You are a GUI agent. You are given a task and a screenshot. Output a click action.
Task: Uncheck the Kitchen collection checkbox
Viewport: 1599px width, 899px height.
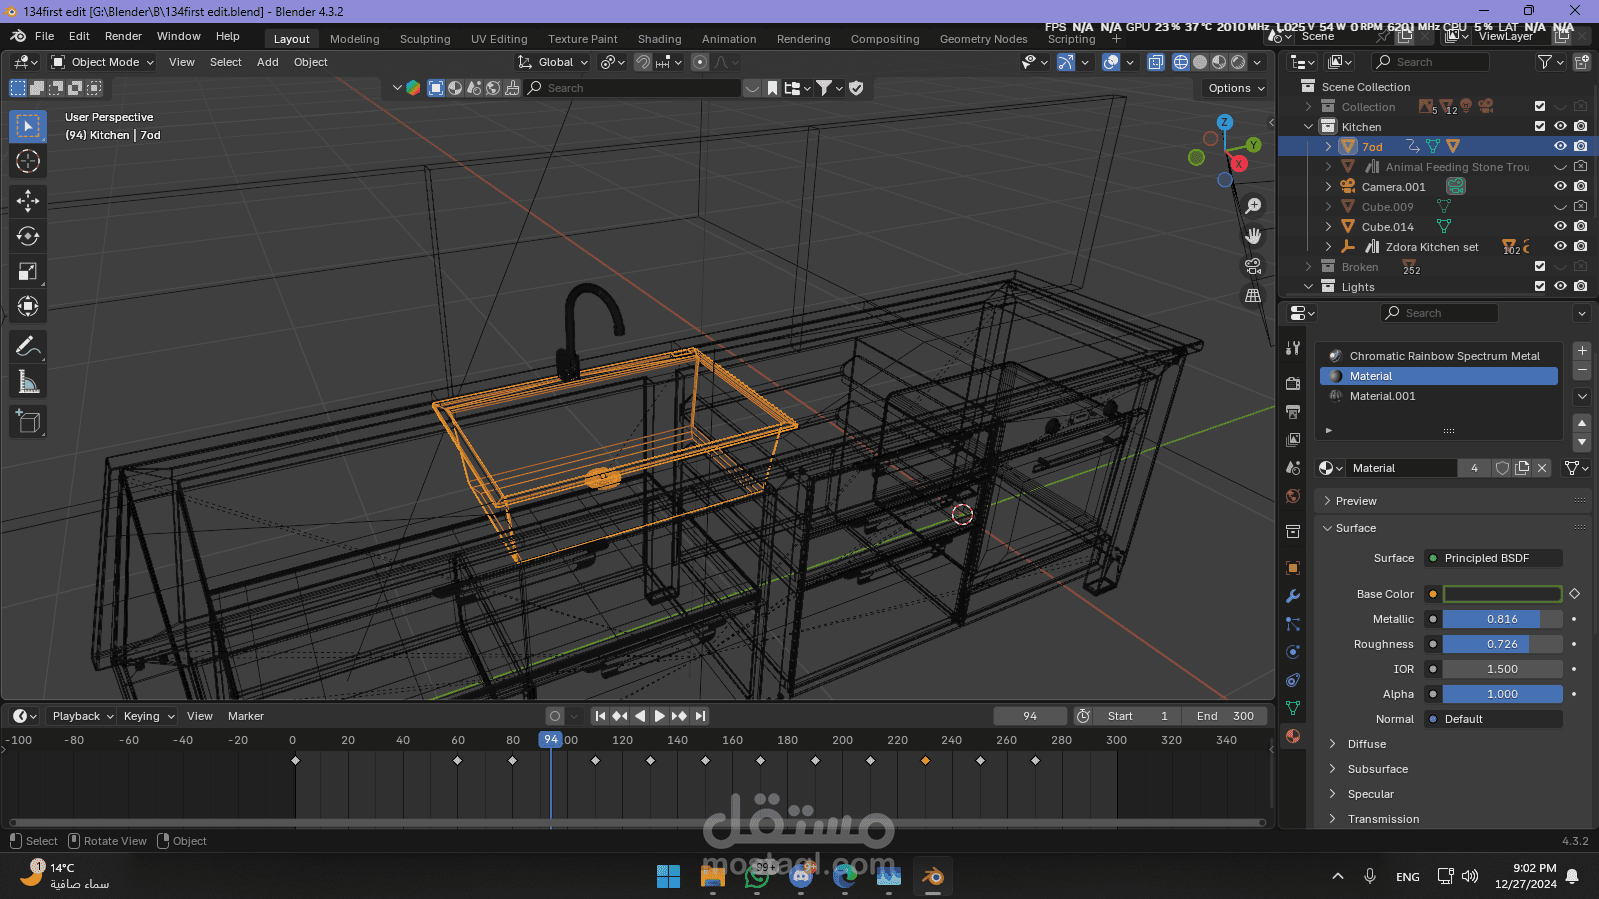coord(1540,127)
